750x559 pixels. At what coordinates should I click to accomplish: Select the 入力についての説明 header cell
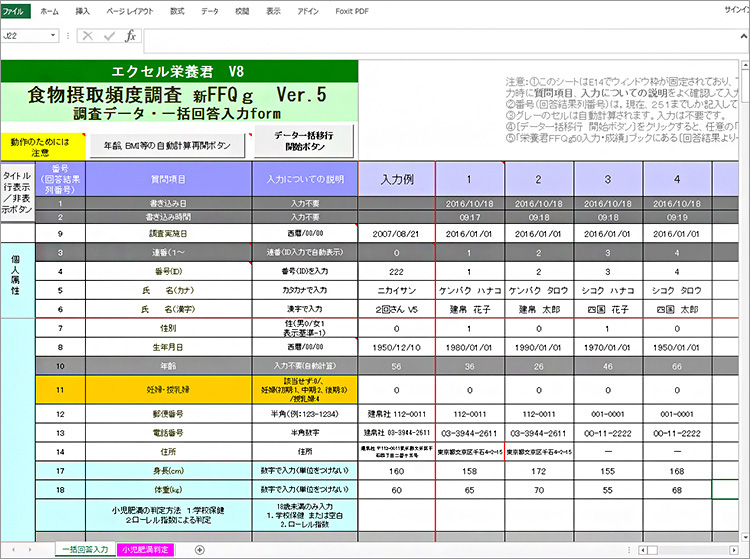pyautogui.click(x=305, y=179)
